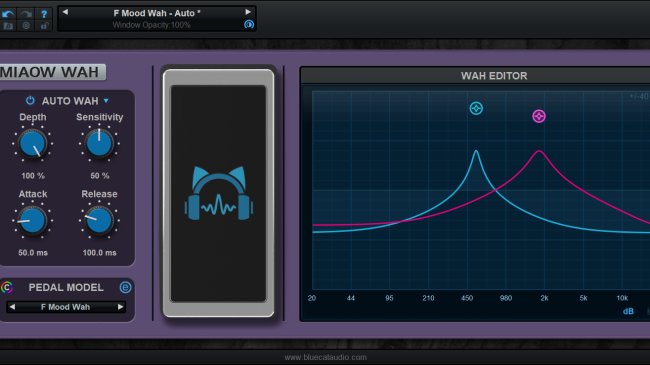Click the Attack value 50.0 ms
The width and height of the screenshot is (650, 365).
[x=33, y=253]
